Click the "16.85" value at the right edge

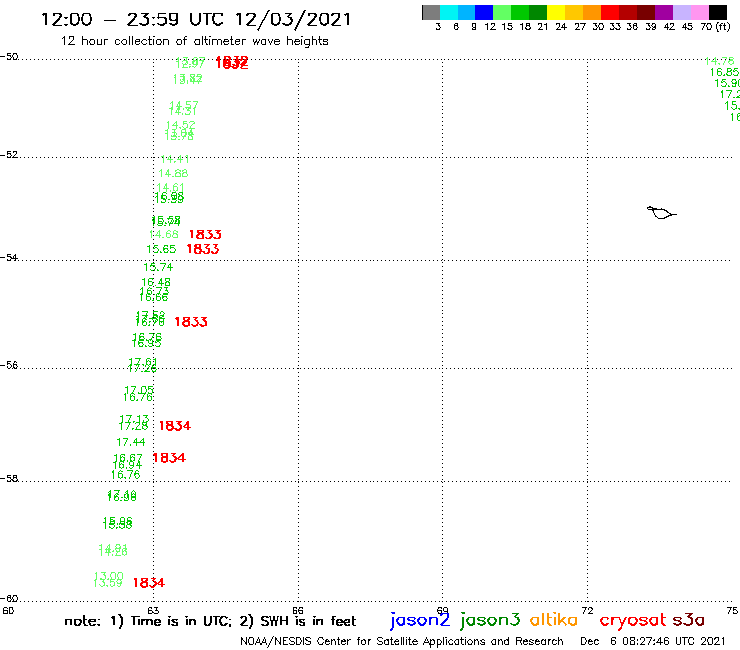pos(724,72)
